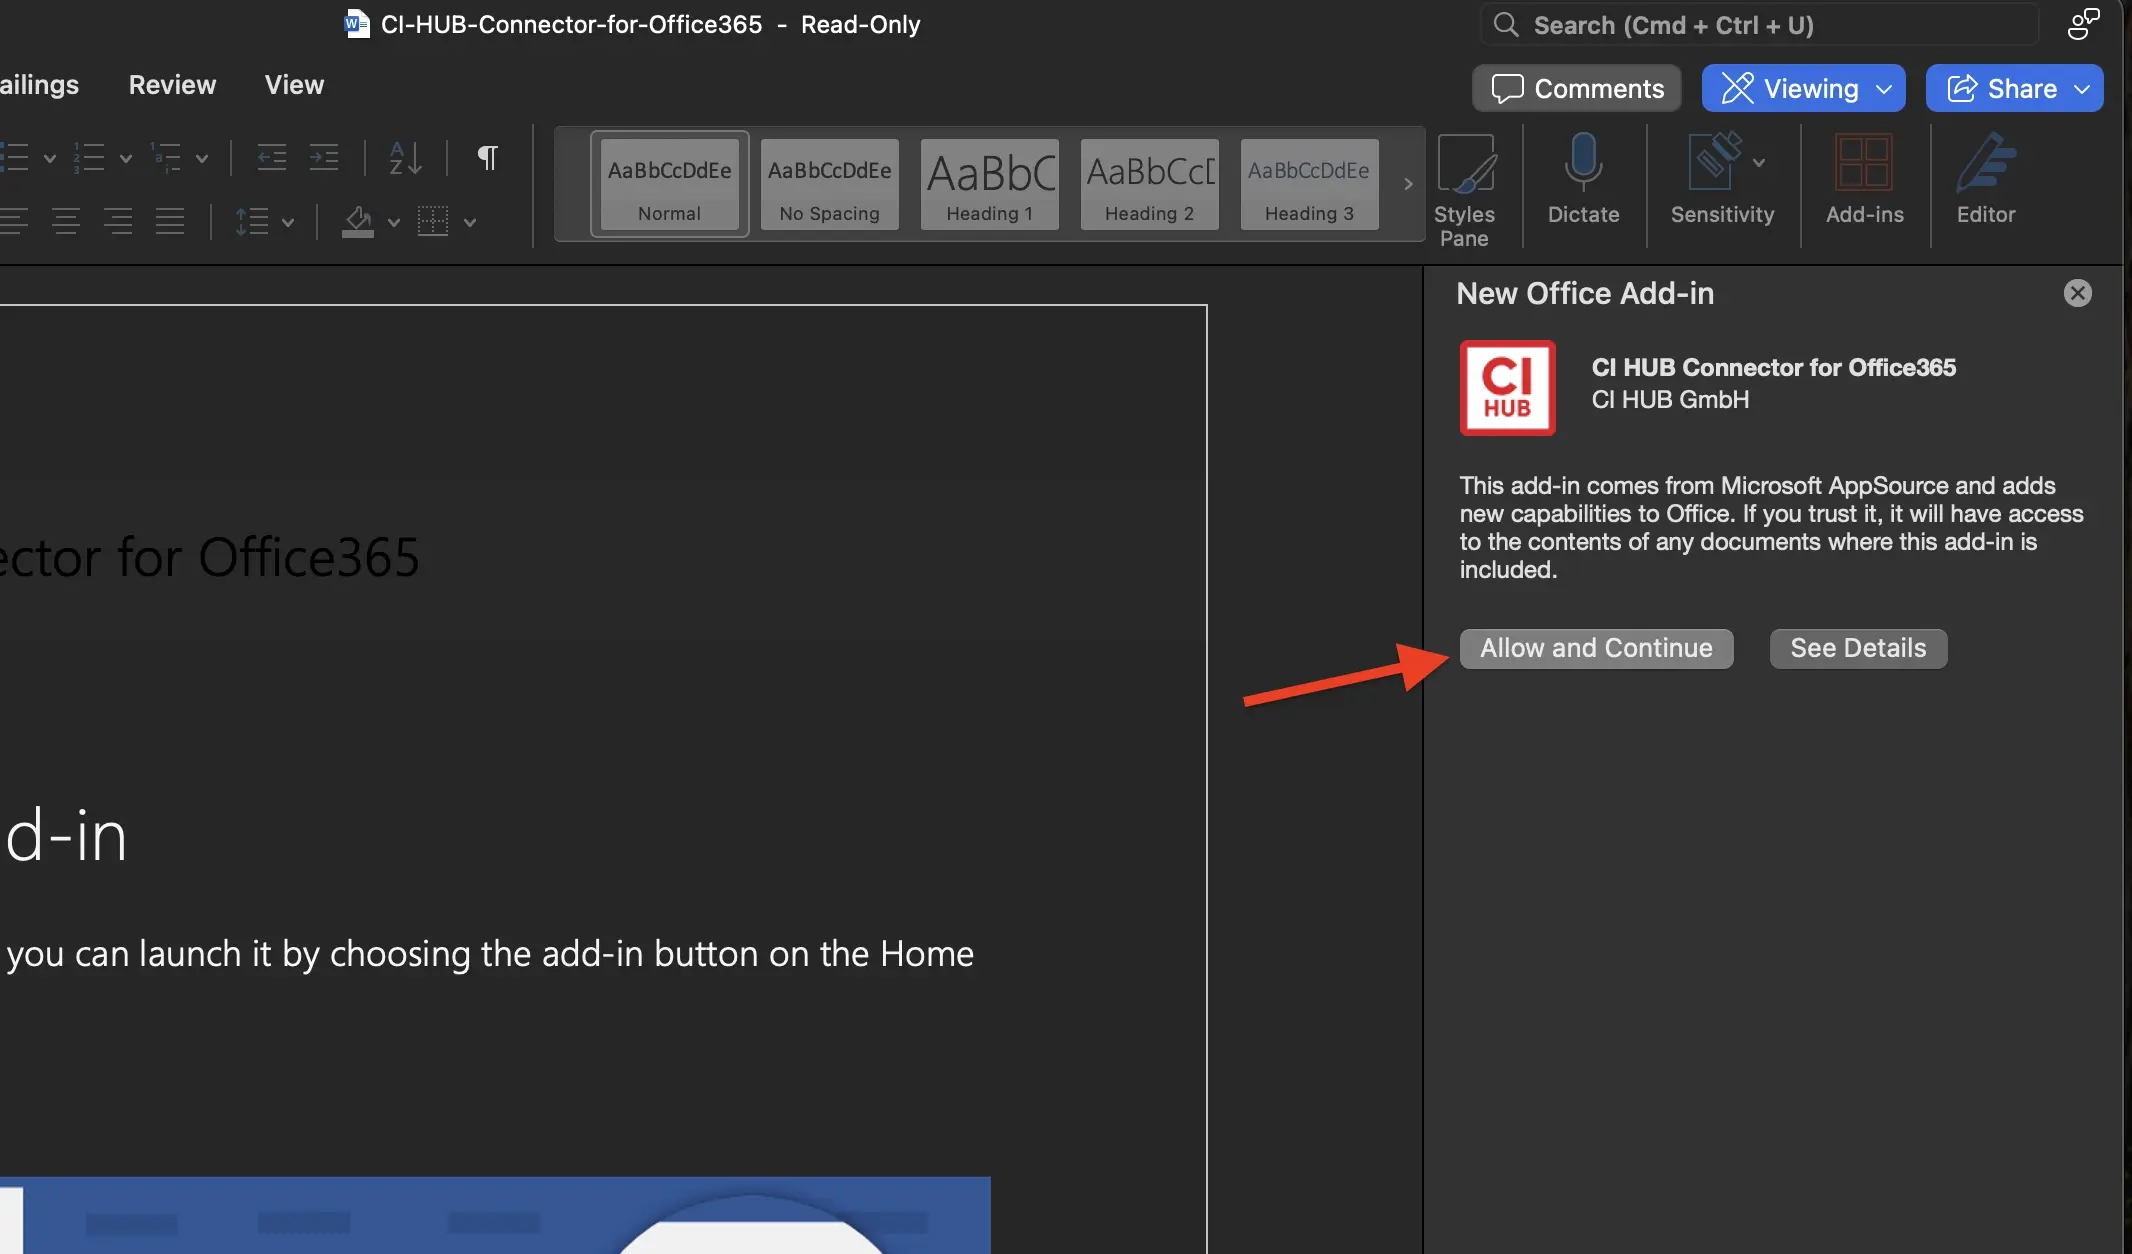Image resolution: width=2132 pixels, height=1254 pixels.
Task: Click the collaboration people icon
Action: [x=2083, y=24]
